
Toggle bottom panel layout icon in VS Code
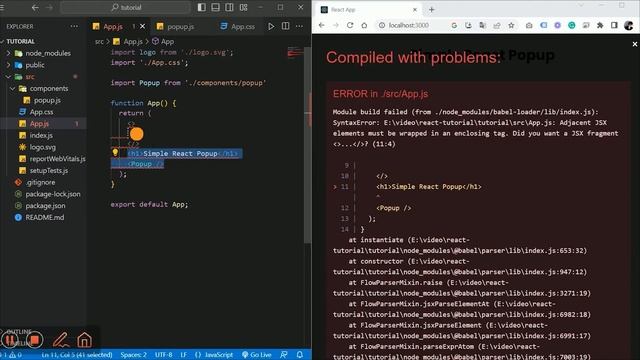point(216,7)
